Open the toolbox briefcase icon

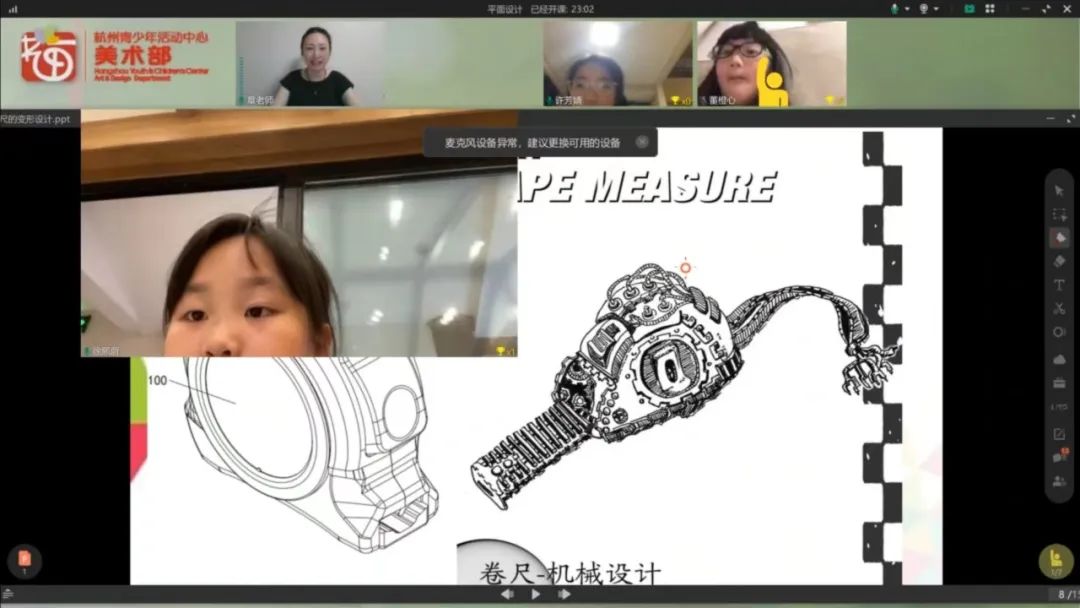pos(1059,383)
